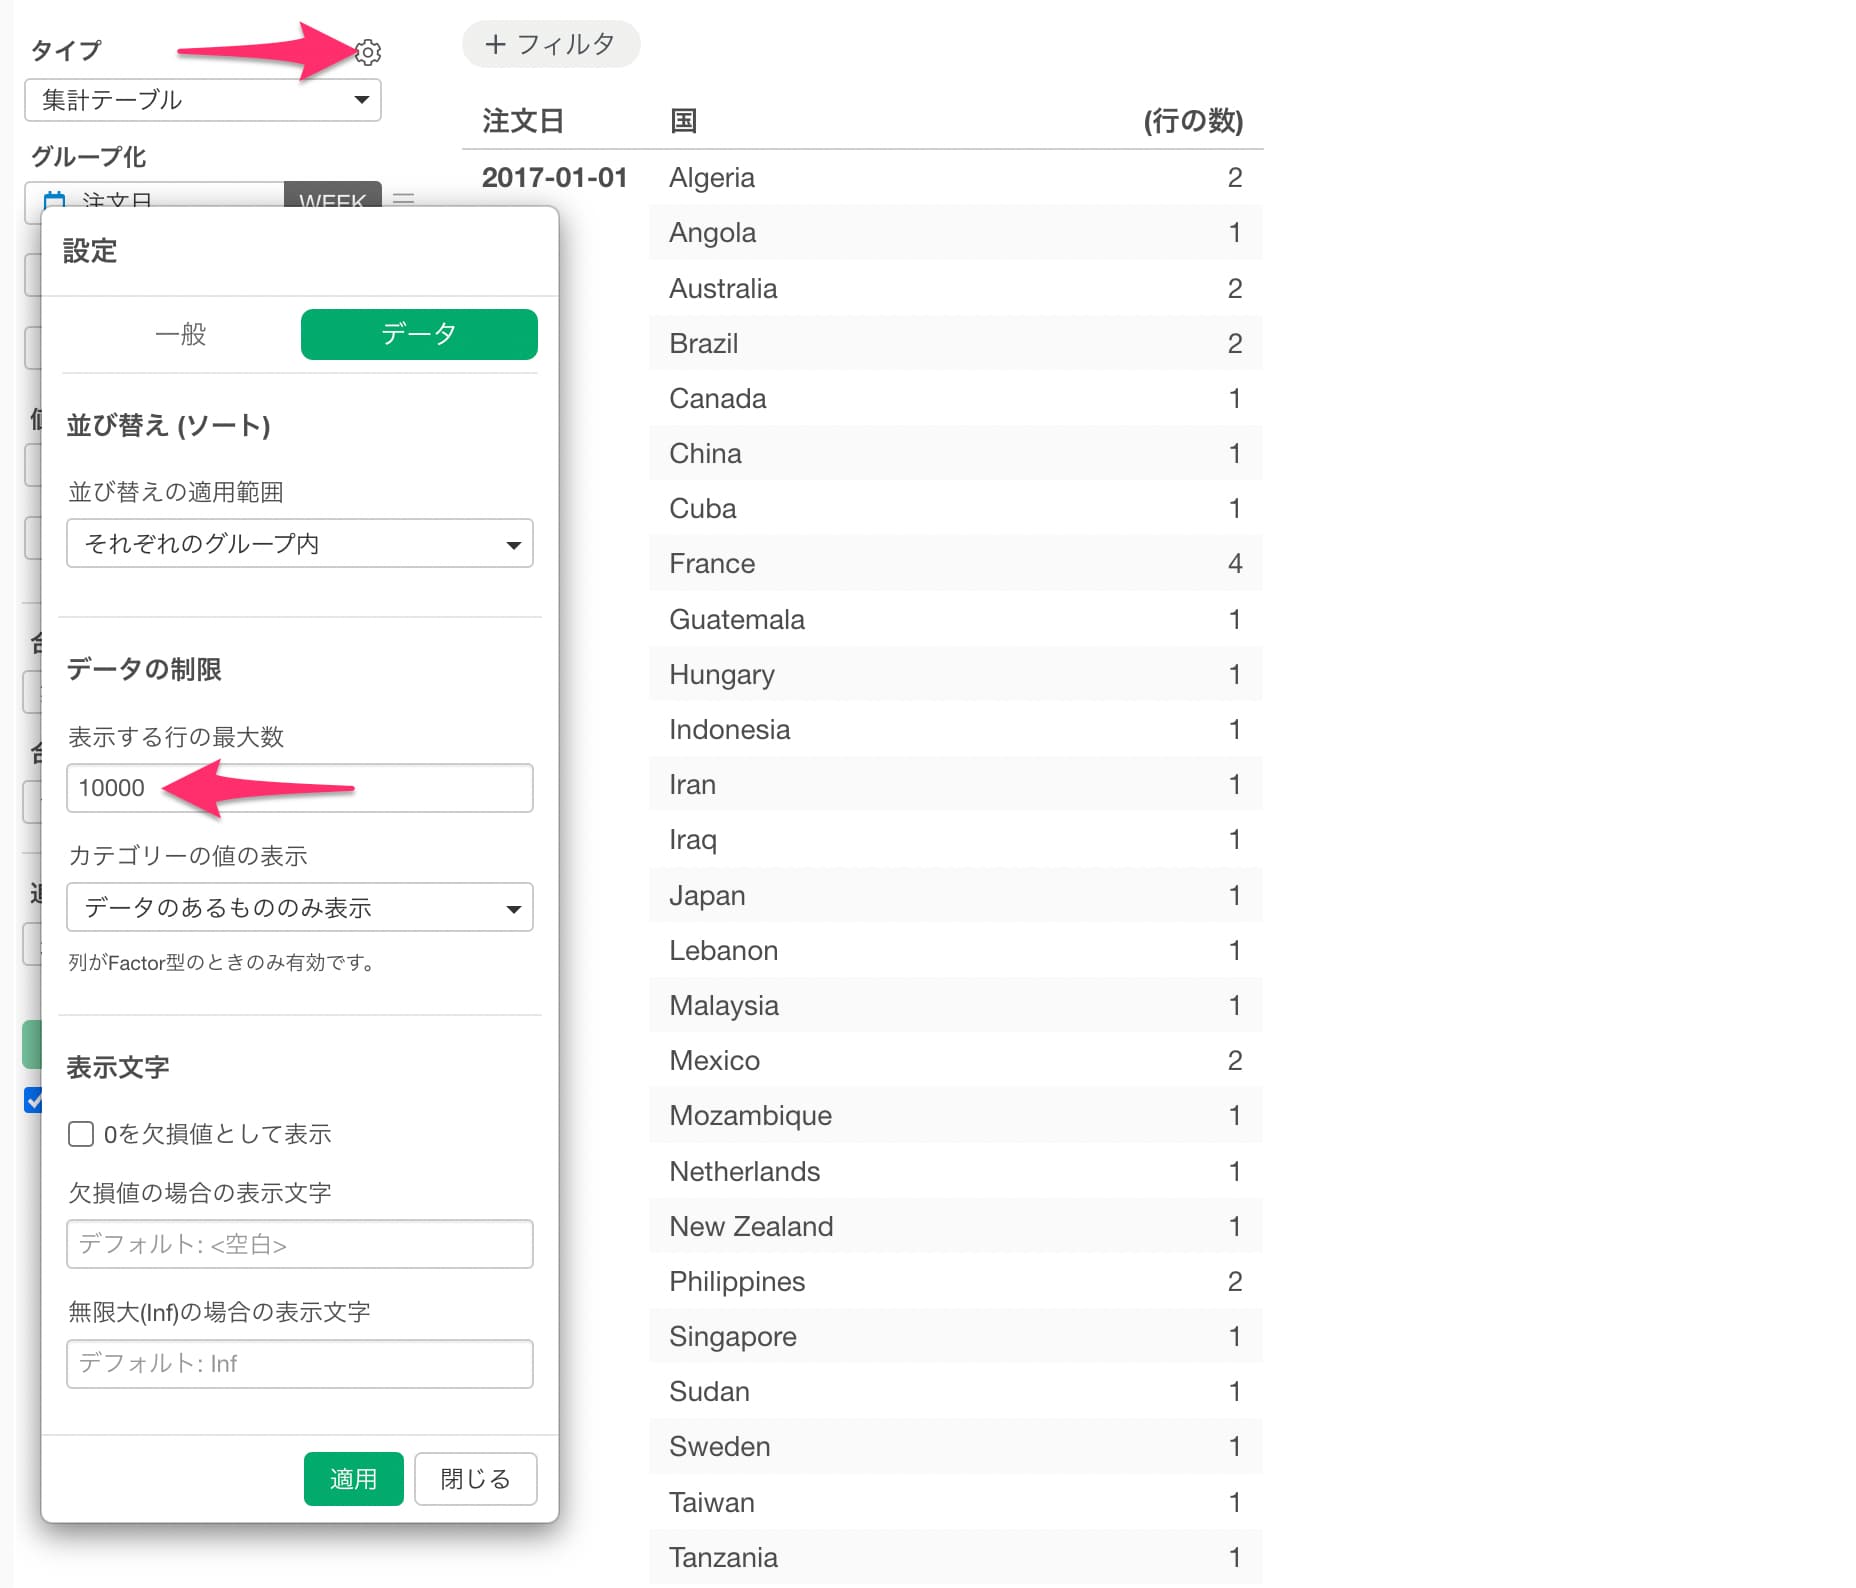The image size is (1856, 1588).
Task: Click the 閉じる button
Action: (x=475, y=1479)
